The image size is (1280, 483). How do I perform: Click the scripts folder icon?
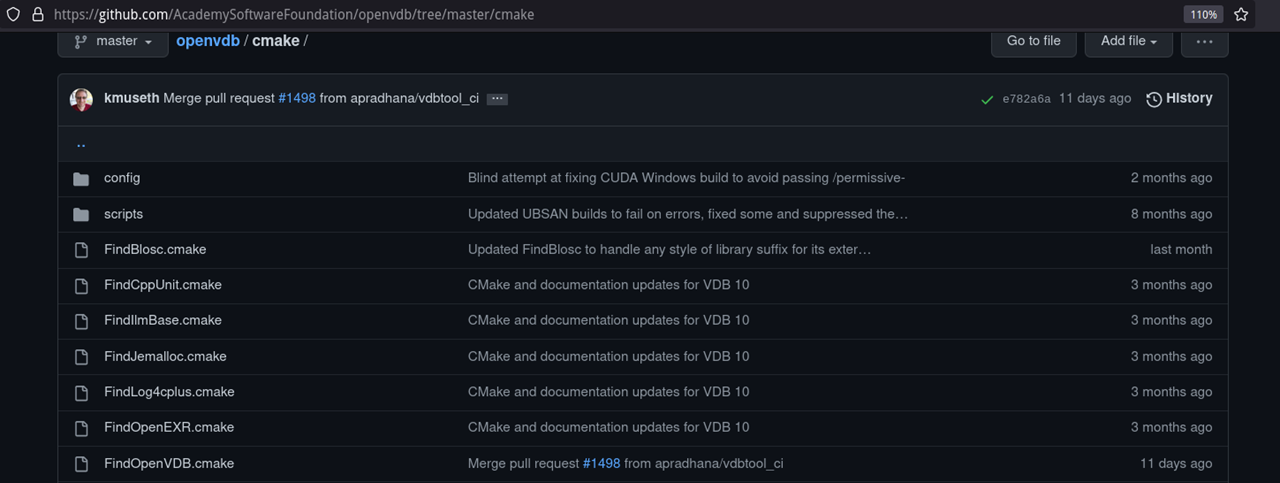(x=81, y=214)
